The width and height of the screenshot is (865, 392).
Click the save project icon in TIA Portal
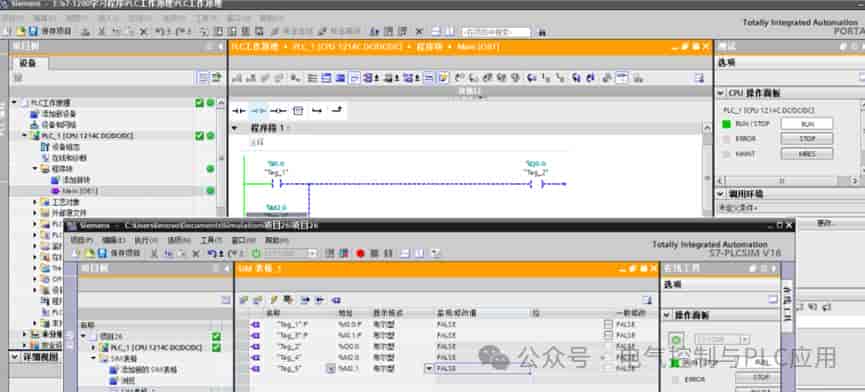[33, 31]
